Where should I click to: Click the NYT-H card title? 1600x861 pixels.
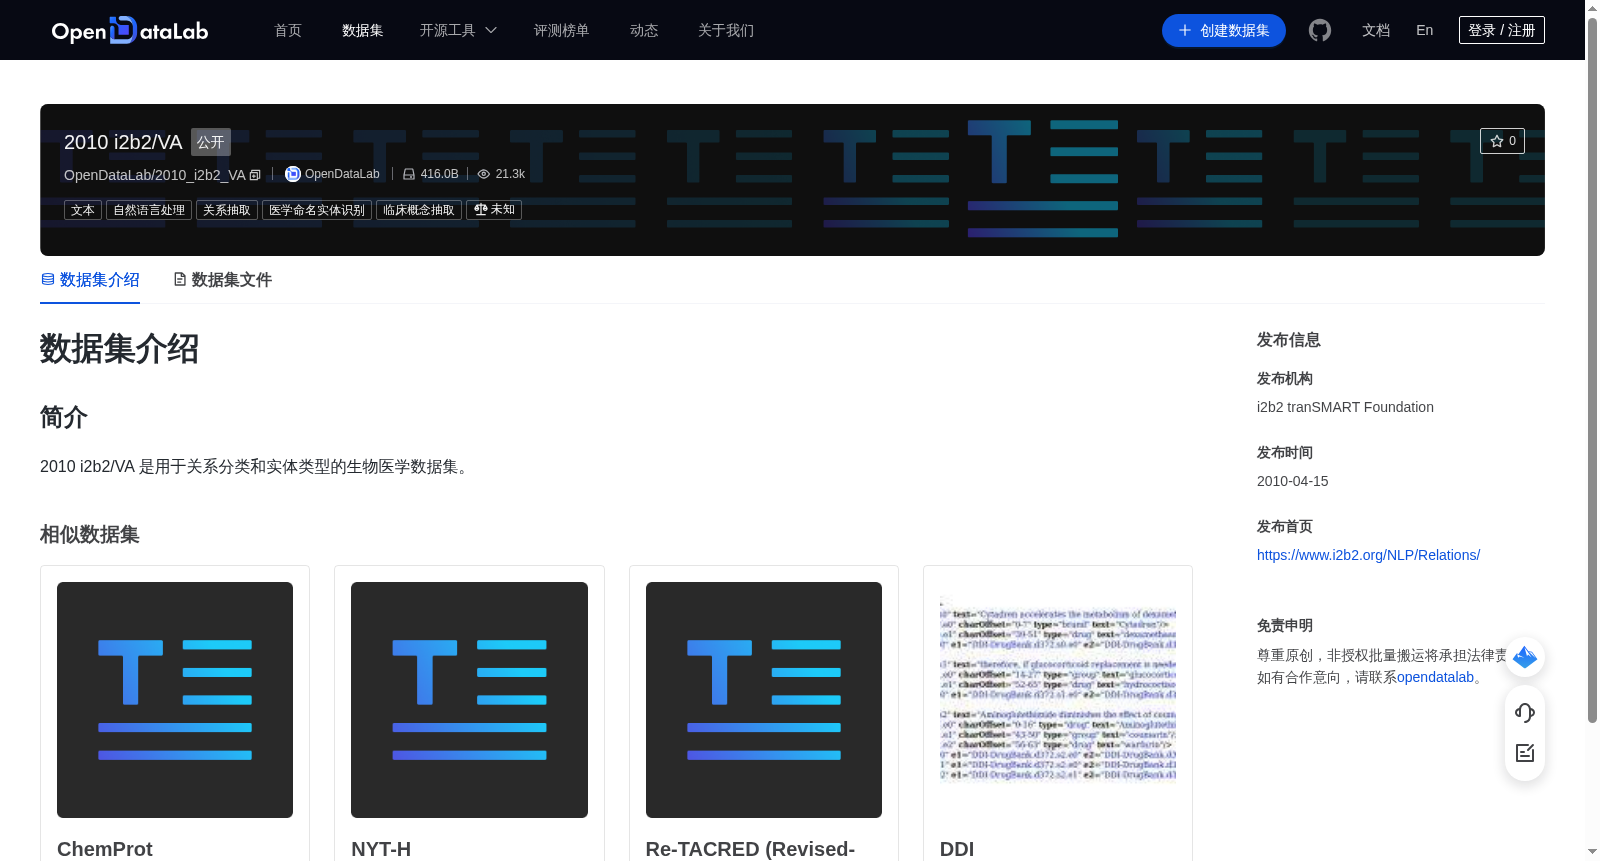point(381,849)
